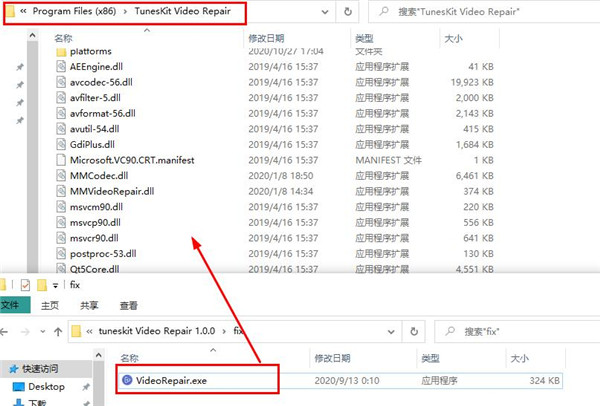Click the 2020/9/13 0:10 date cell
The width and height of the screenshot is (600, 406).
tap(347, 381)
